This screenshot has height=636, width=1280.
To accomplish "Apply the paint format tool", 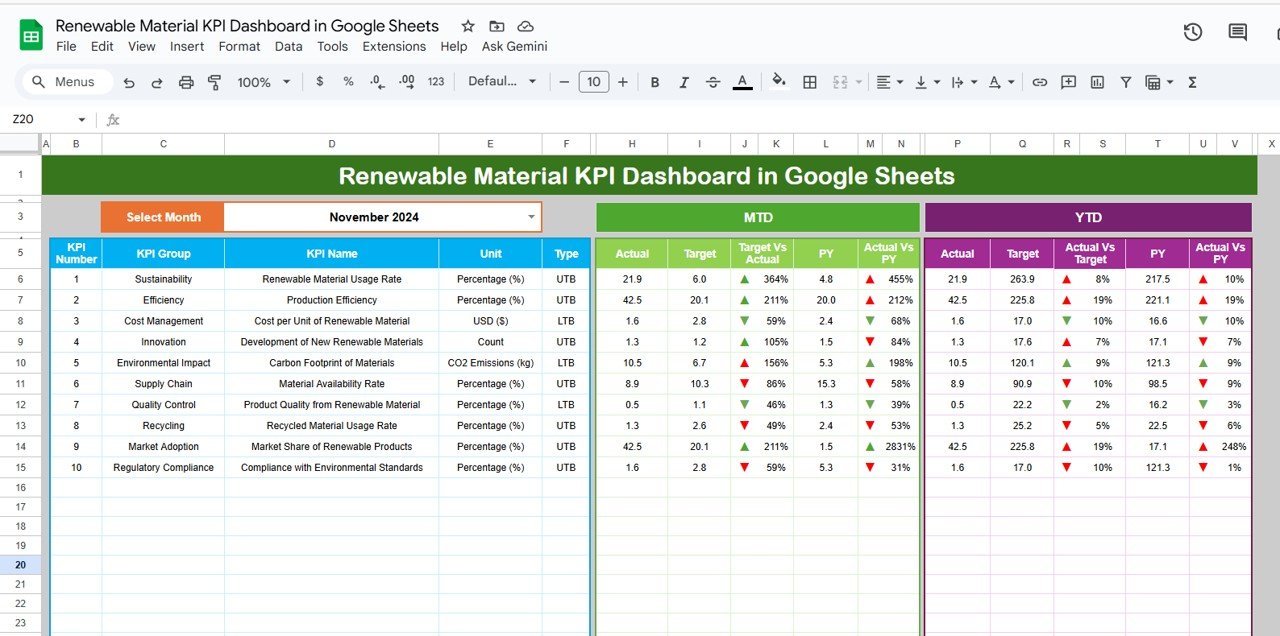I will point(214,82).
